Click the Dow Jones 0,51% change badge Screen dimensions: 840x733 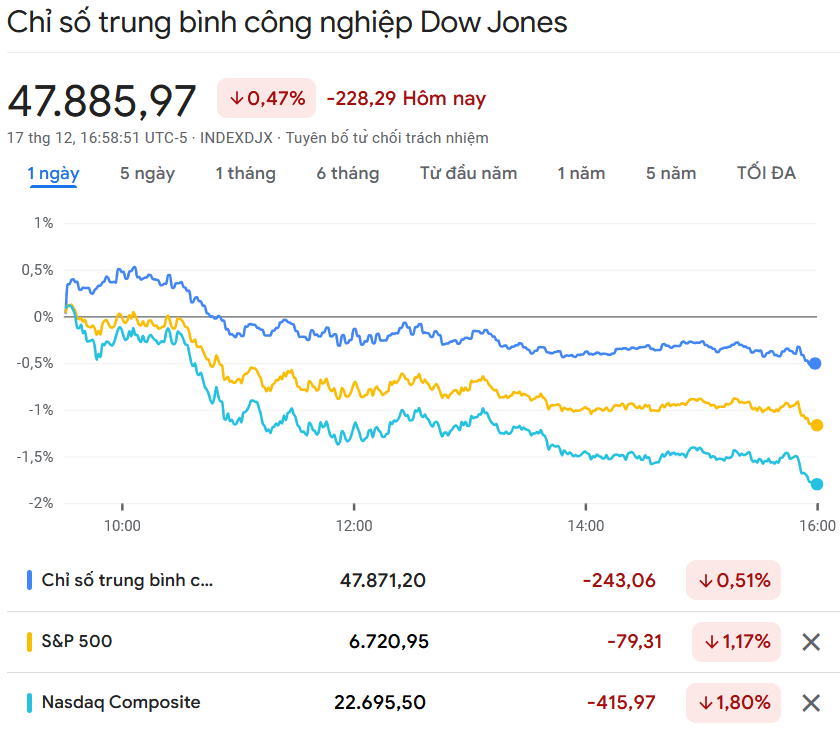[x=733, y=580]
